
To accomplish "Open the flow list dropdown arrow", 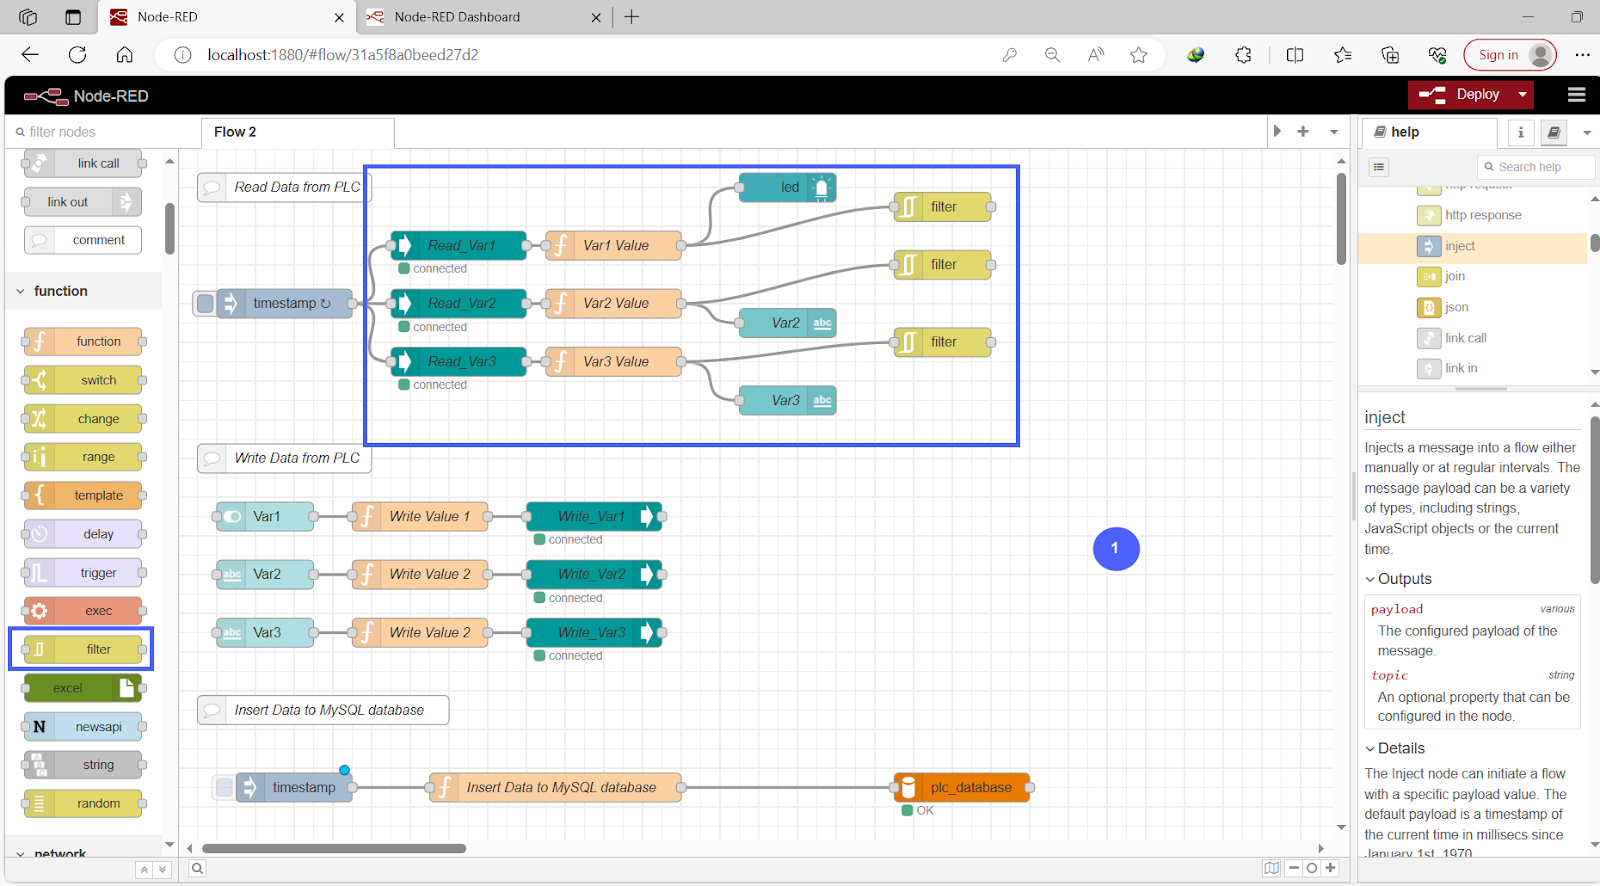I will point(1333,132).
